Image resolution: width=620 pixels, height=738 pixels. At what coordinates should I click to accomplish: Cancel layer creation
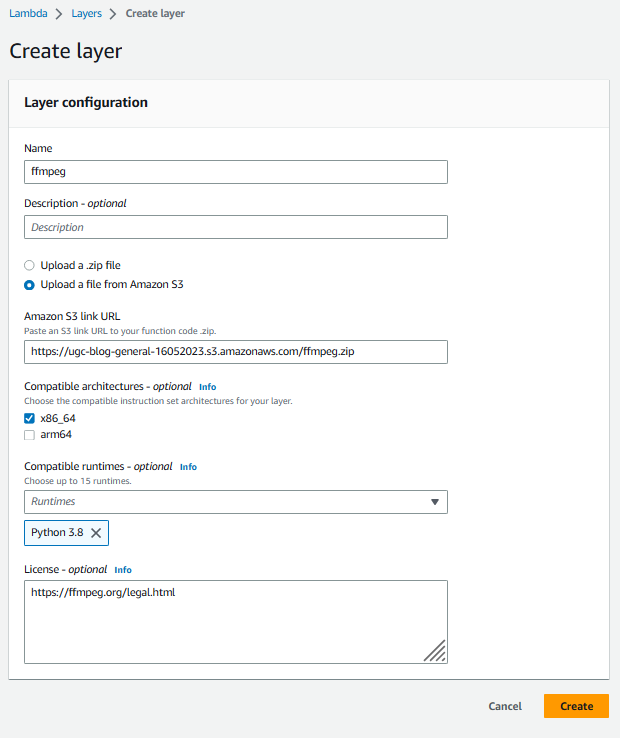pos(505,706)
